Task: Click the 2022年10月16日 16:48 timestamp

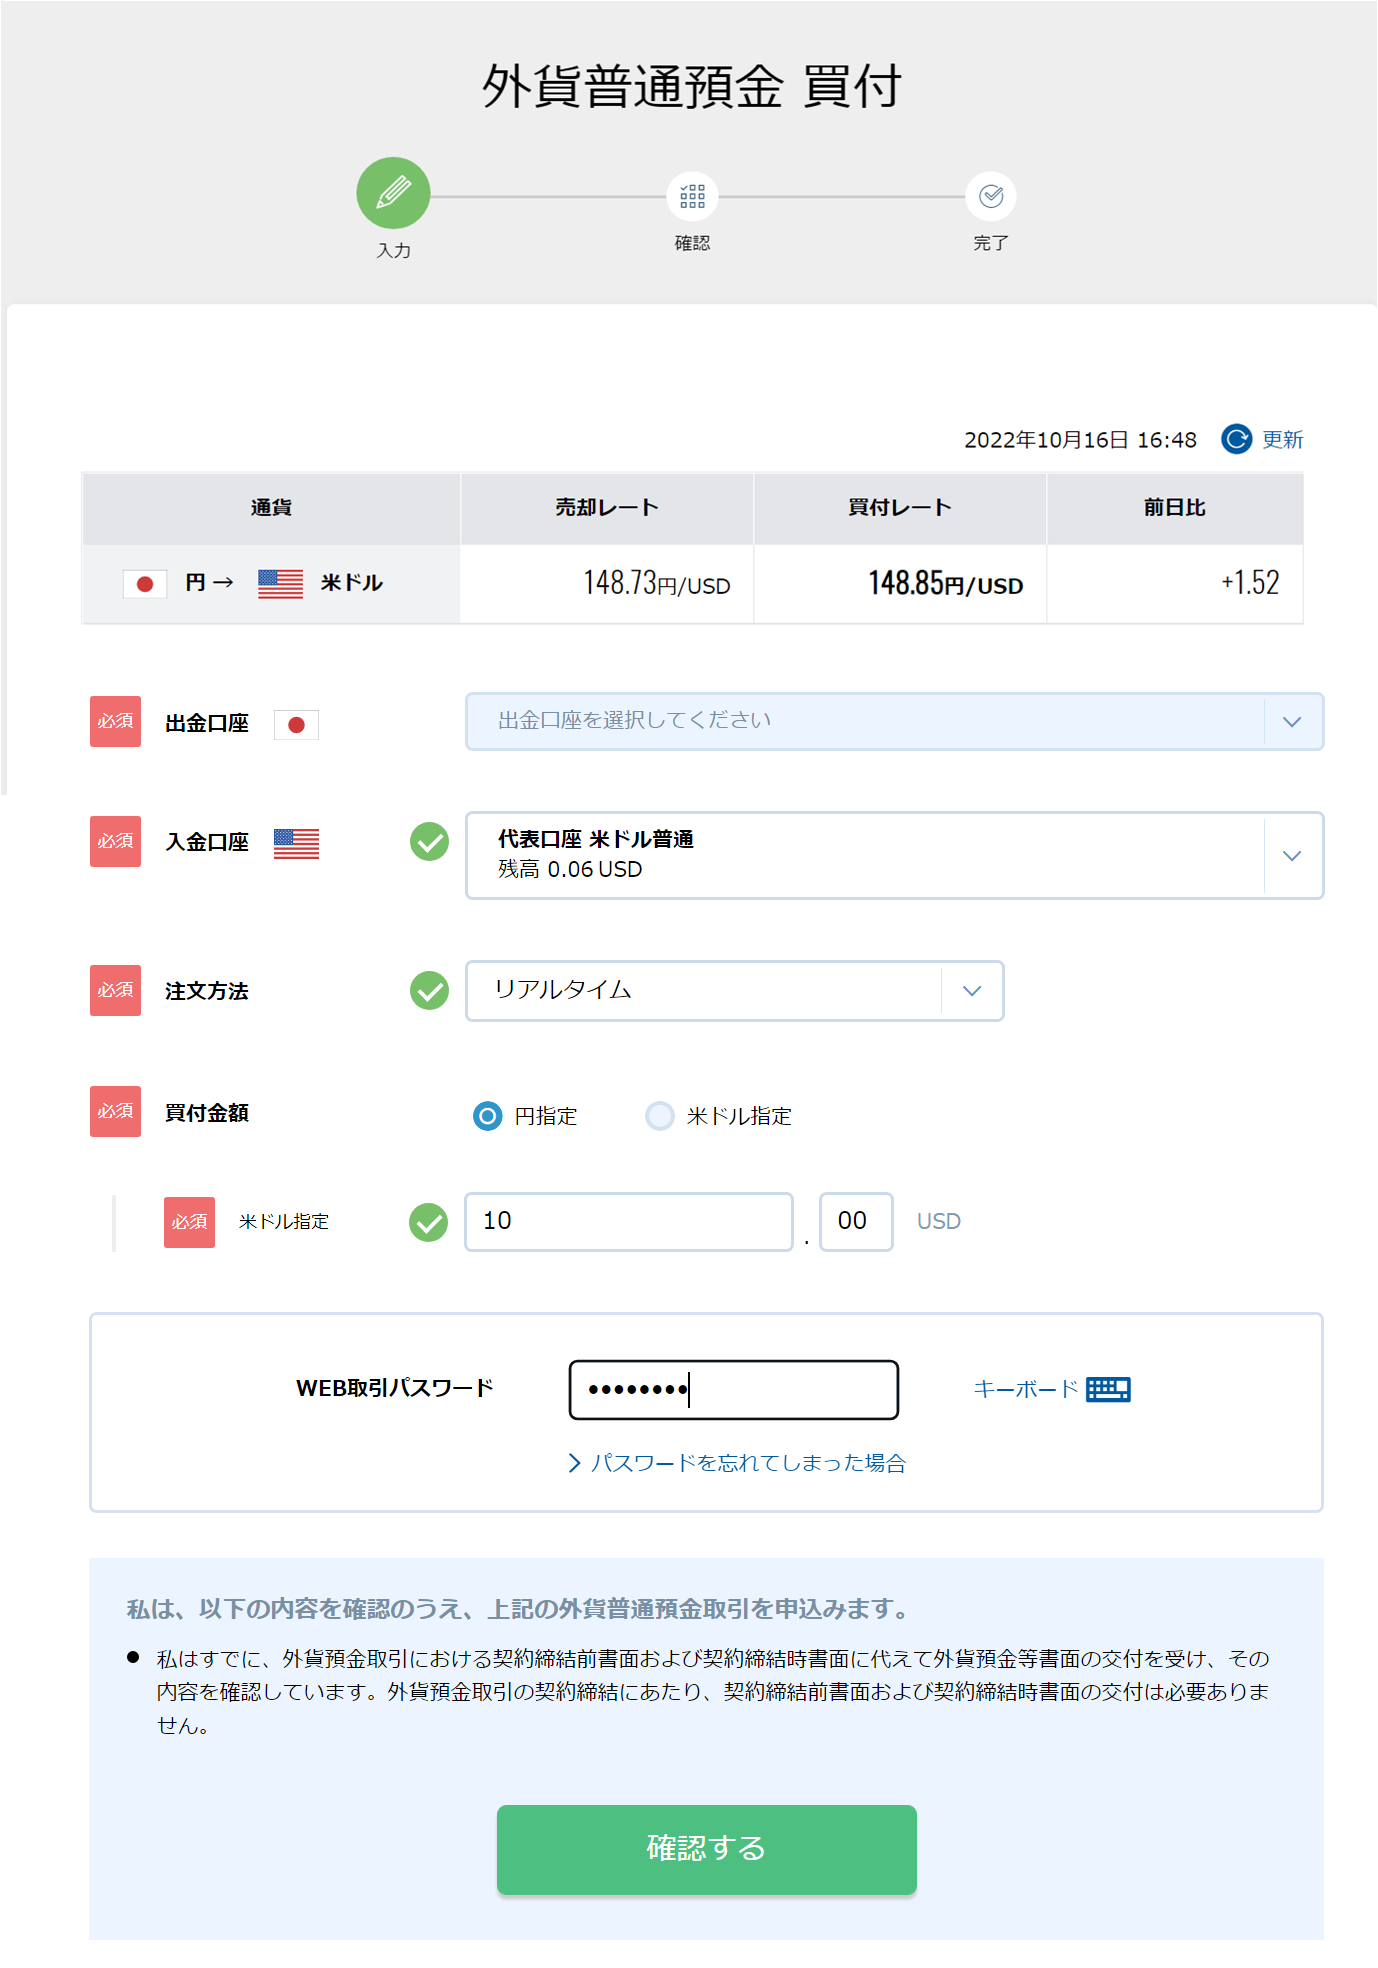Action: tap(1080, 440)
